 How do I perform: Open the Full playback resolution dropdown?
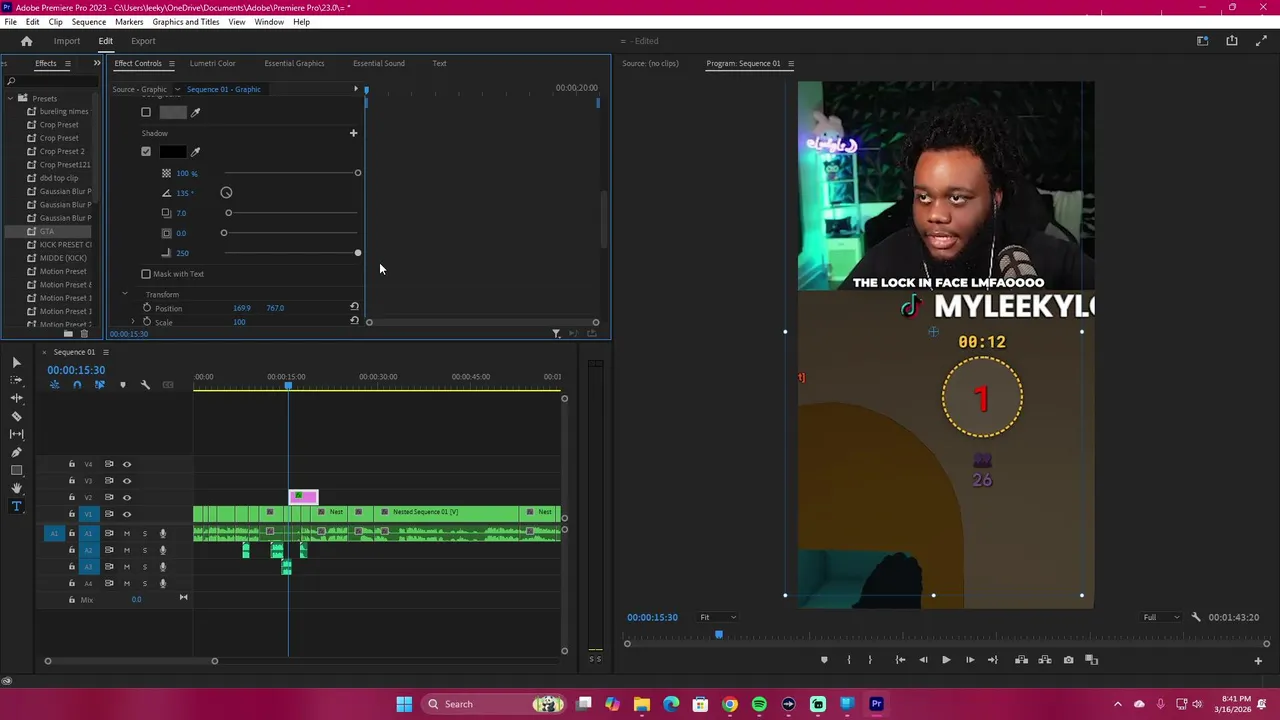coord(1161,617)
